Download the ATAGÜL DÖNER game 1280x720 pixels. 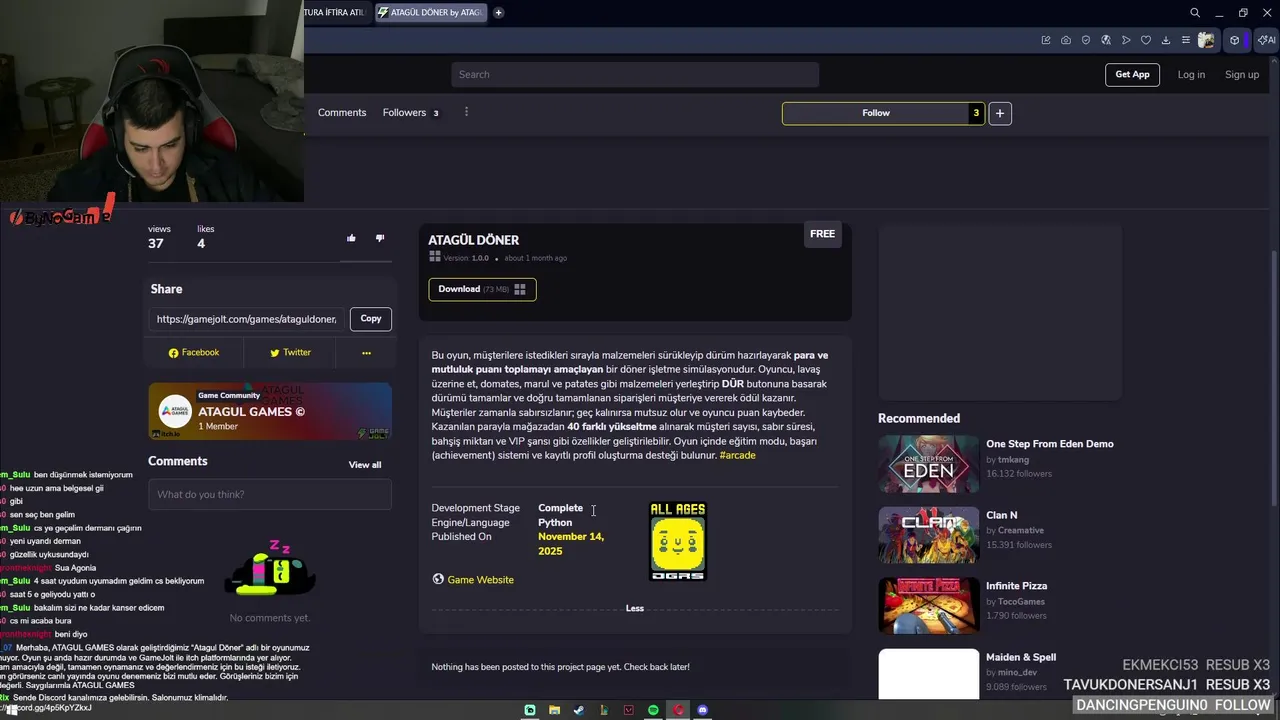(482, 289)
